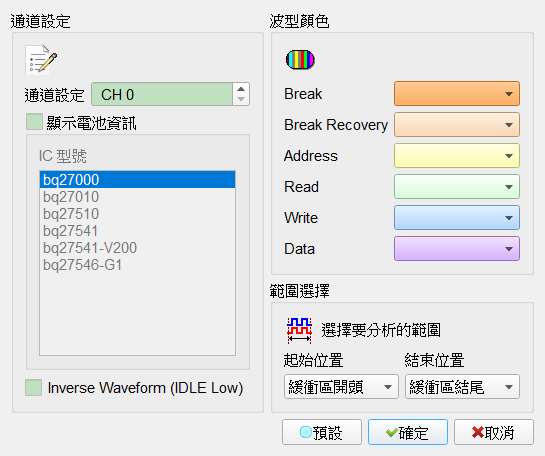Enable the 顯示電池資訊 checkbox
Image resolution: width=545 pixels, height=456 pixels.
pyautogui.click(x=34, y=122)
